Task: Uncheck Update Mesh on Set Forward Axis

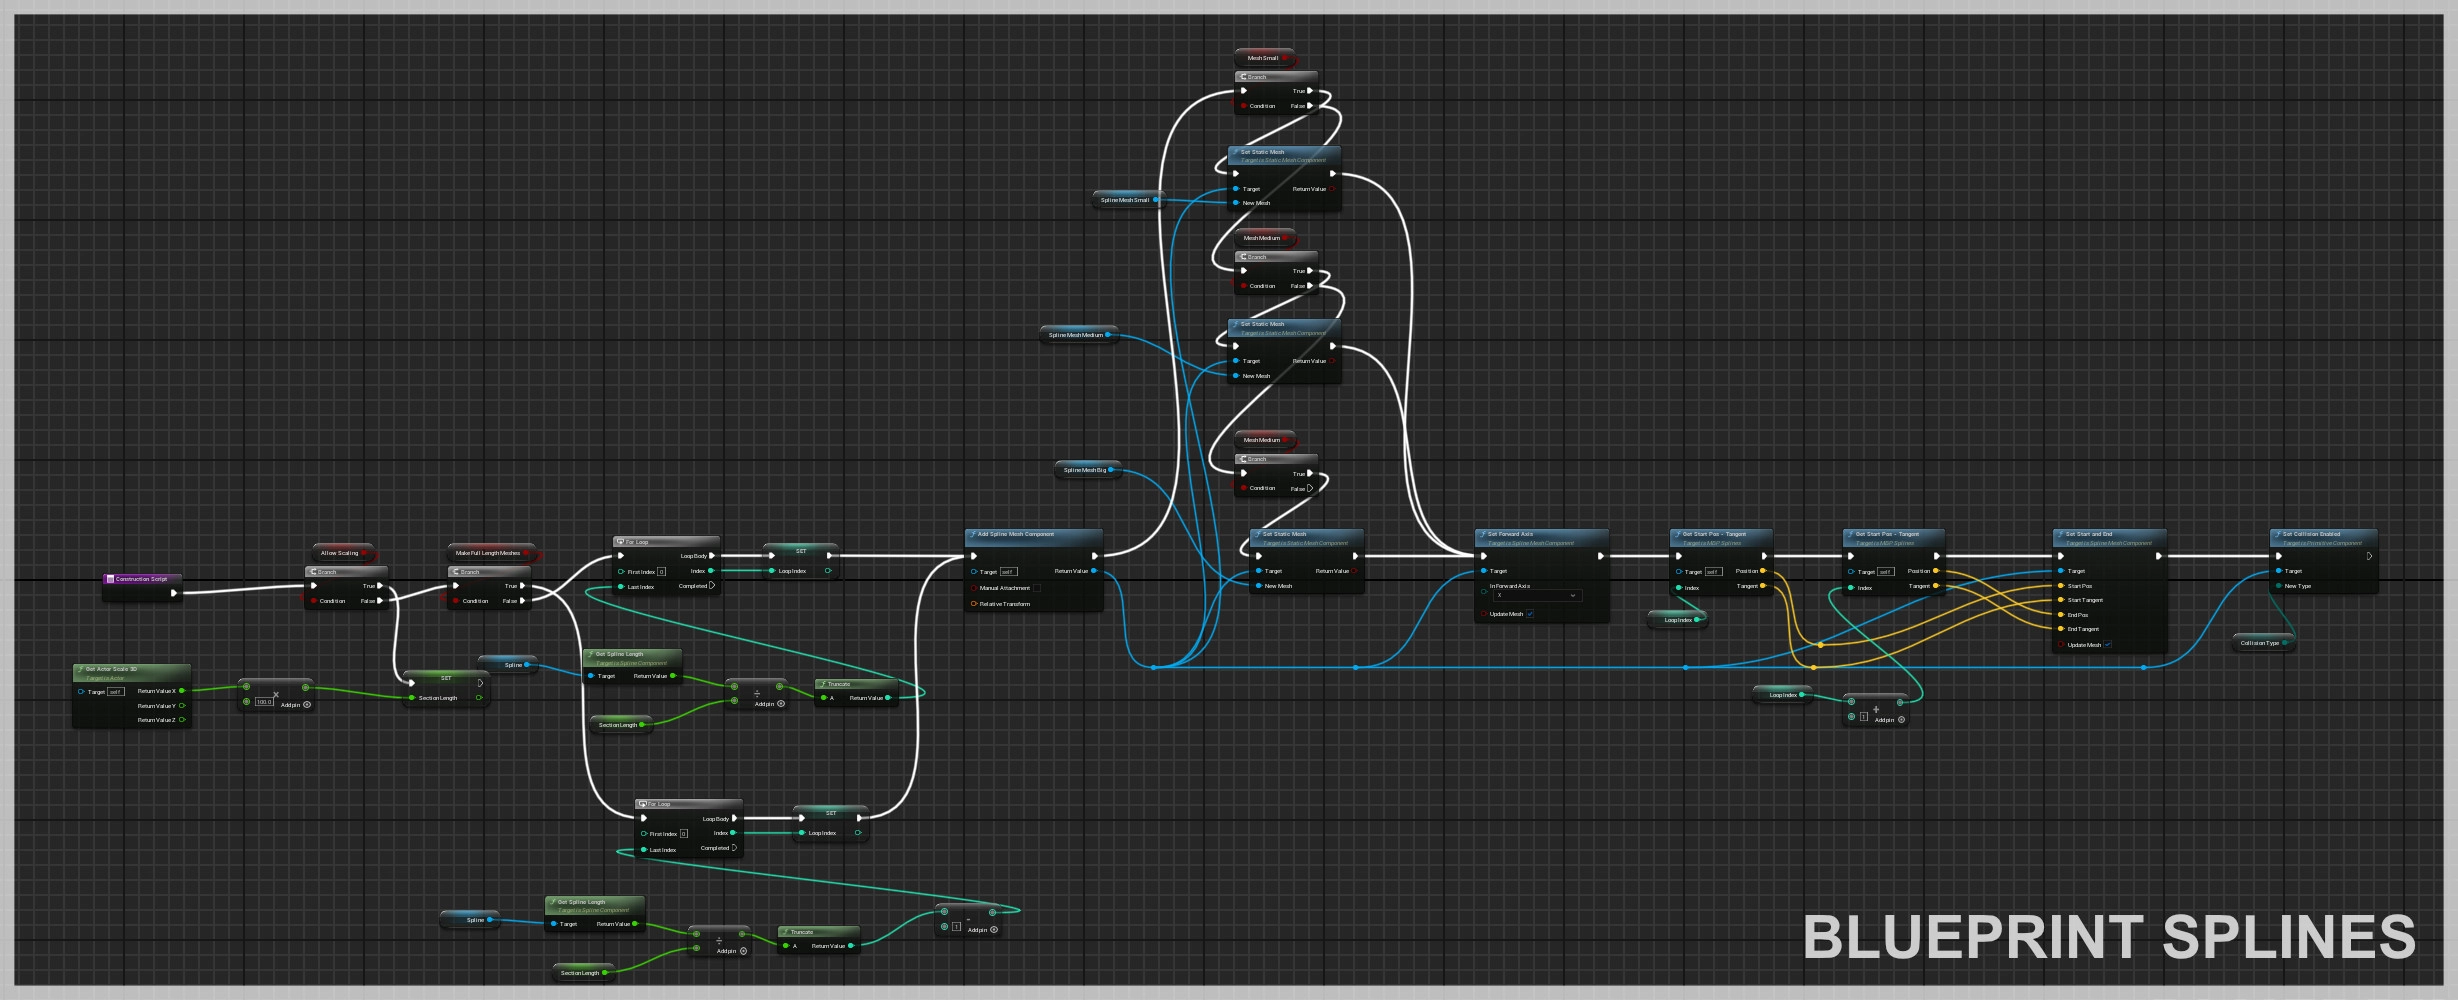Action: point(1530,614)
